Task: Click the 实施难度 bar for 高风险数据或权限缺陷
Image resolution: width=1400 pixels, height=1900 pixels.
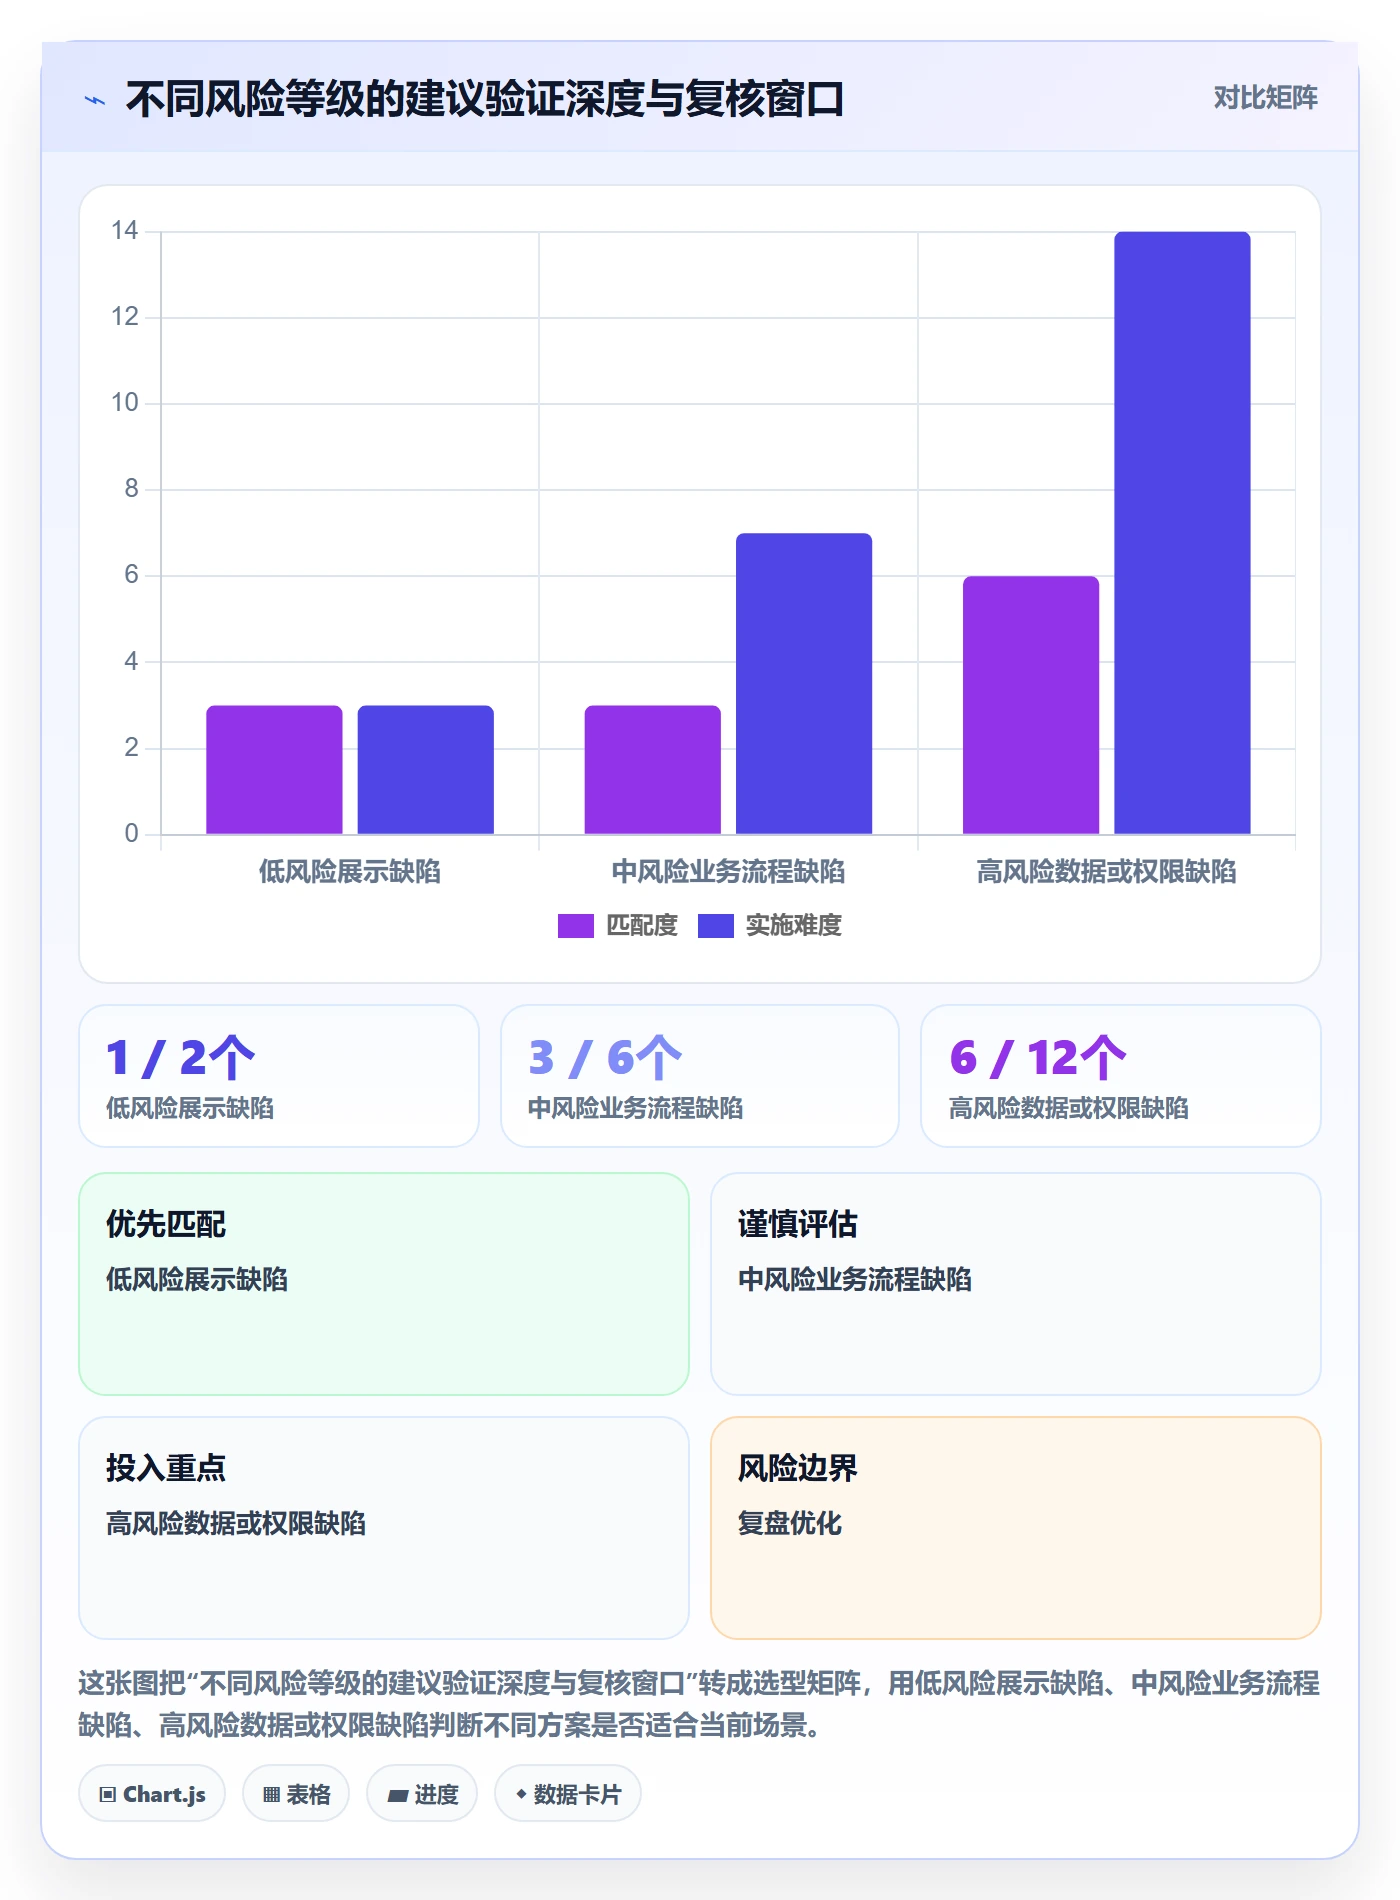Action: click(x=1183, y=533)
